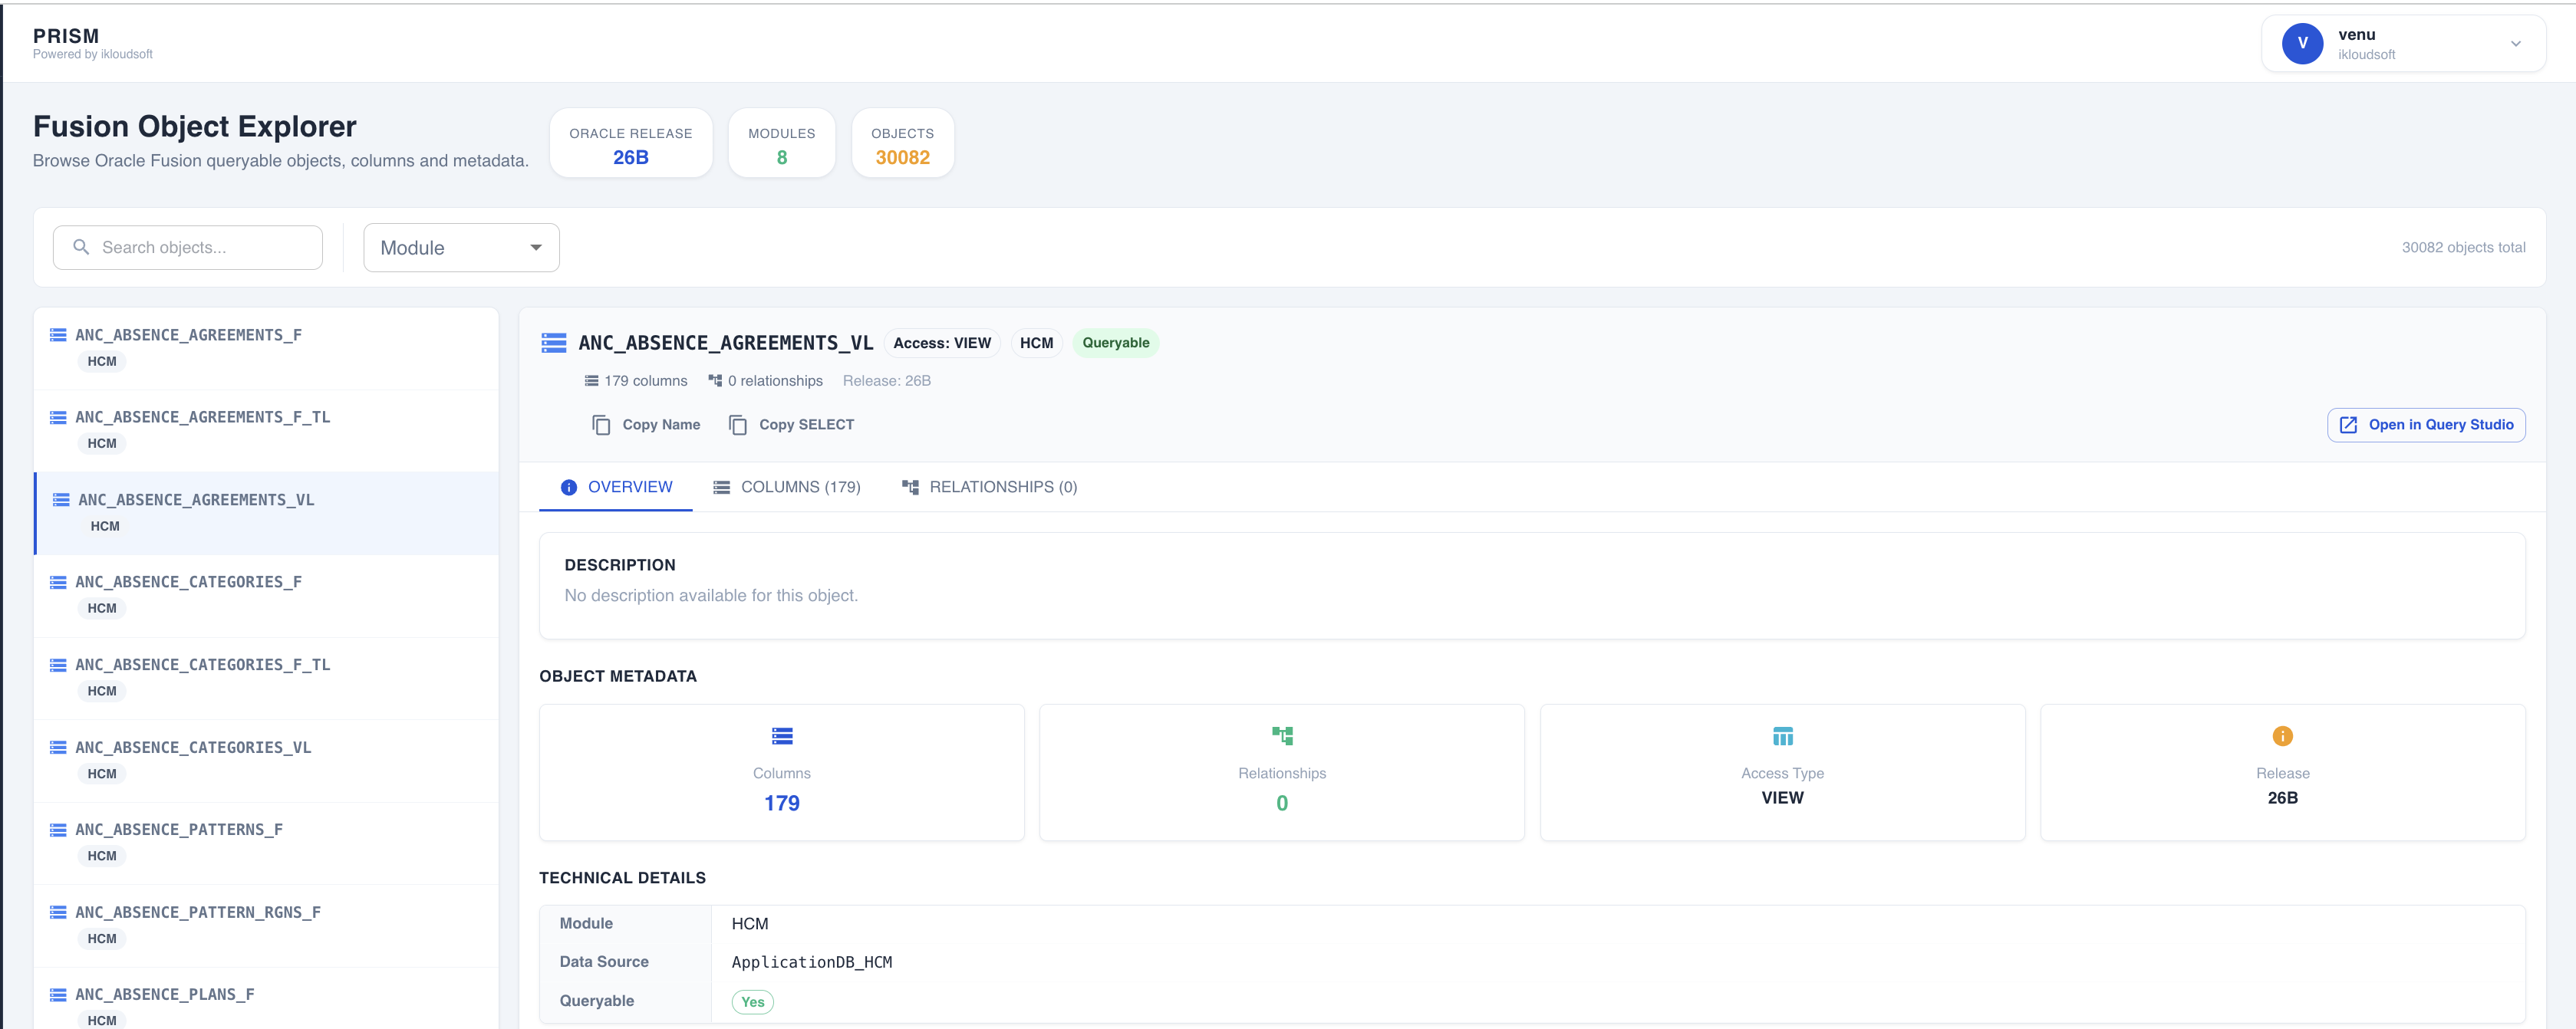2576x1029 pixels.
Task: Click the Open in Query Studio external-link icon
Action: pyautogui.click(x=2348, y=425)
